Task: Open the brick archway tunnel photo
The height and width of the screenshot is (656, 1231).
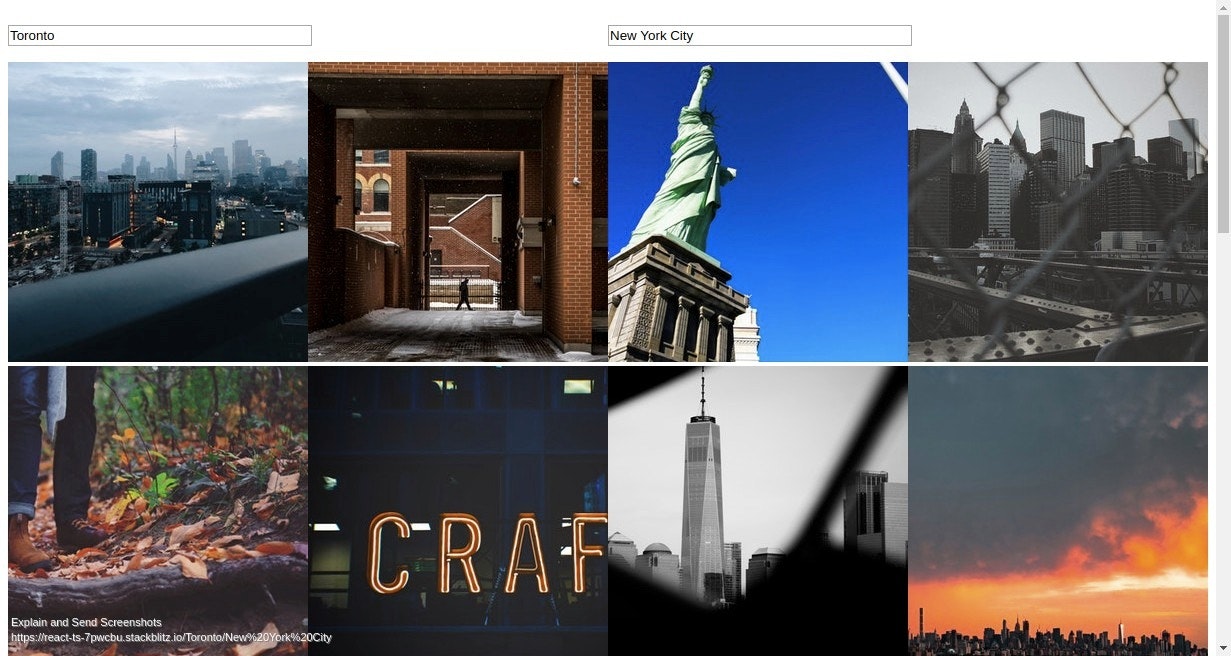Action: click(458, 212)
